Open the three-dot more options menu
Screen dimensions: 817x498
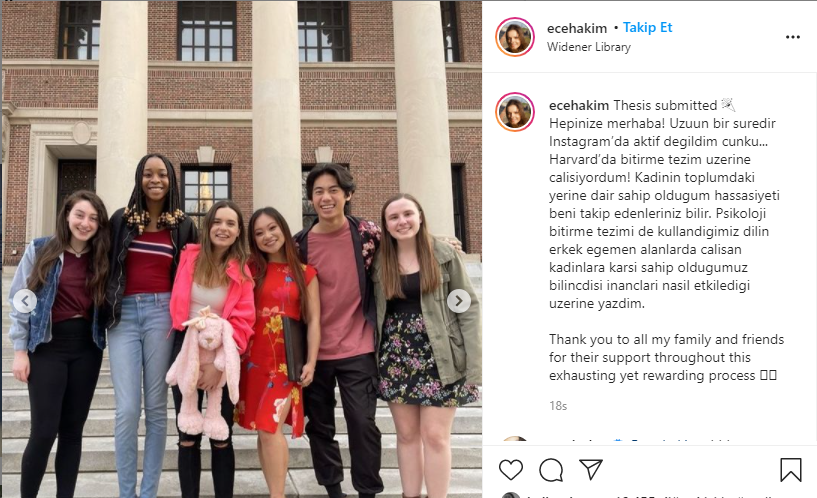(x=793, y=37)
